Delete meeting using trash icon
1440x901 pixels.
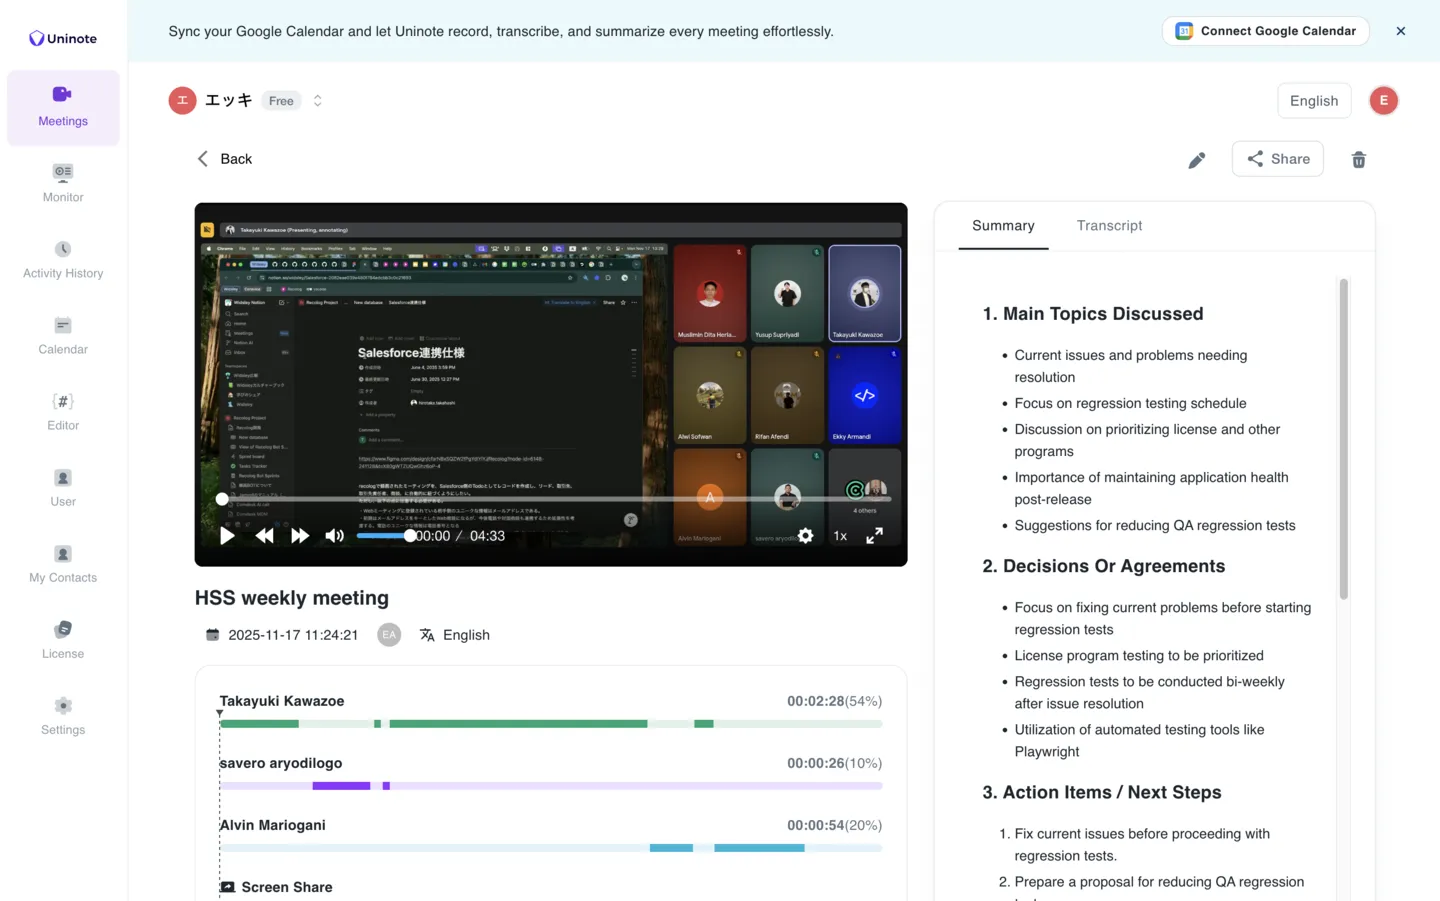(x=1358, y=160)
